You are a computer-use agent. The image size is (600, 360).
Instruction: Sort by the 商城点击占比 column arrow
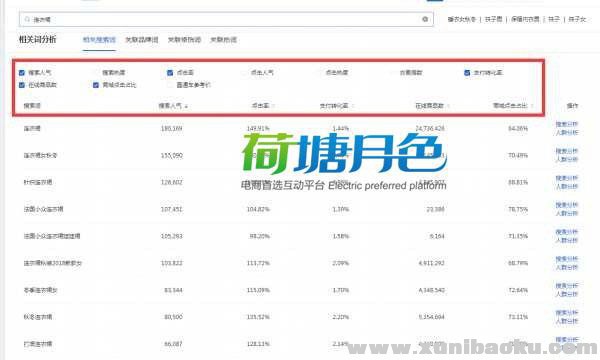tap(532, 106)
